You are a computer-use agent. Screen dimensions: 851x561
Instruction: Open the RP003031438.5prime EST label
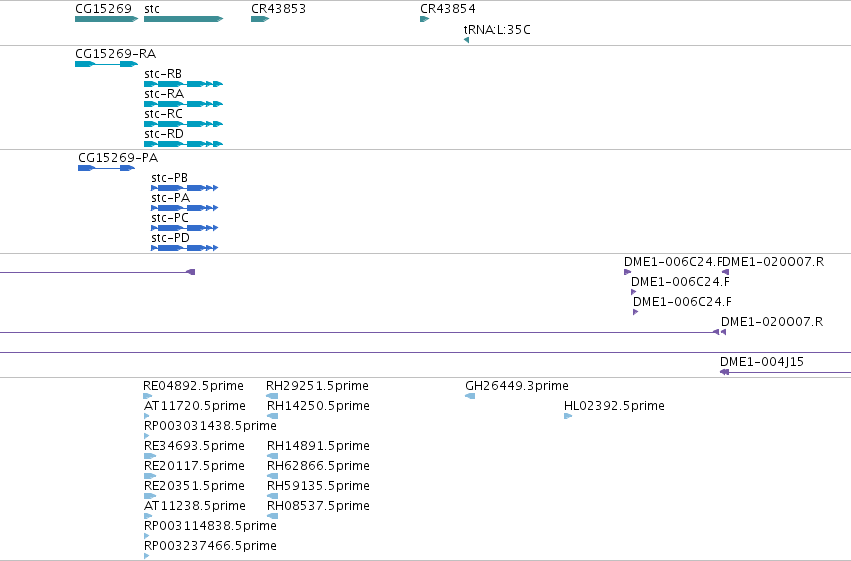[210, 426]
